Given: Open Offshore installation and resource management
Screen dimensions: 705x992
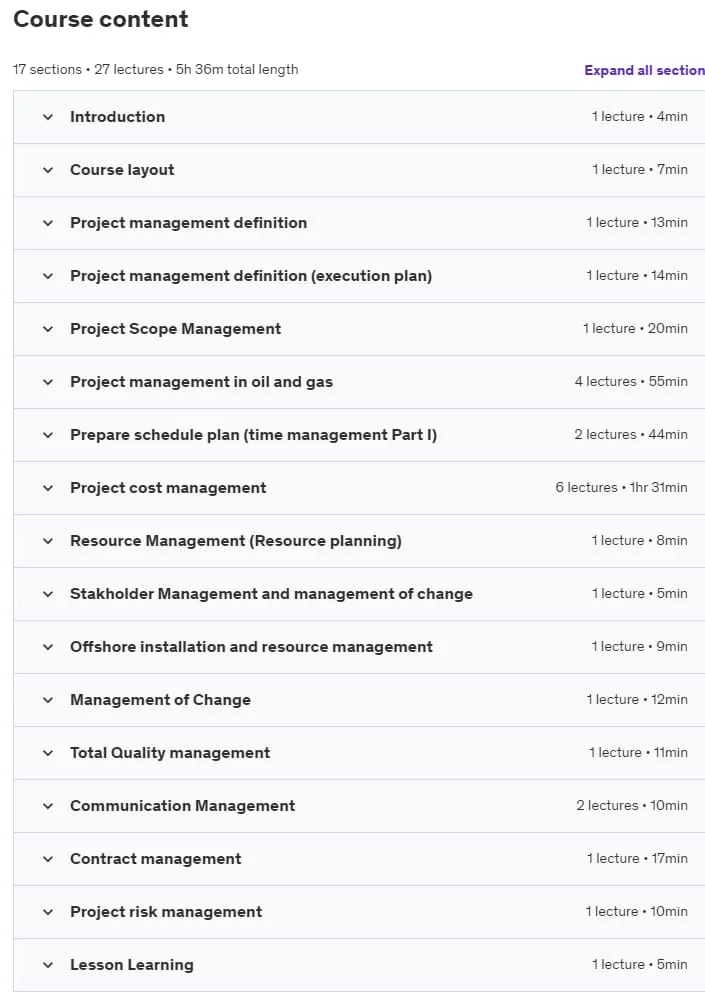Looking at the screenshot, I should pos(251,647).
